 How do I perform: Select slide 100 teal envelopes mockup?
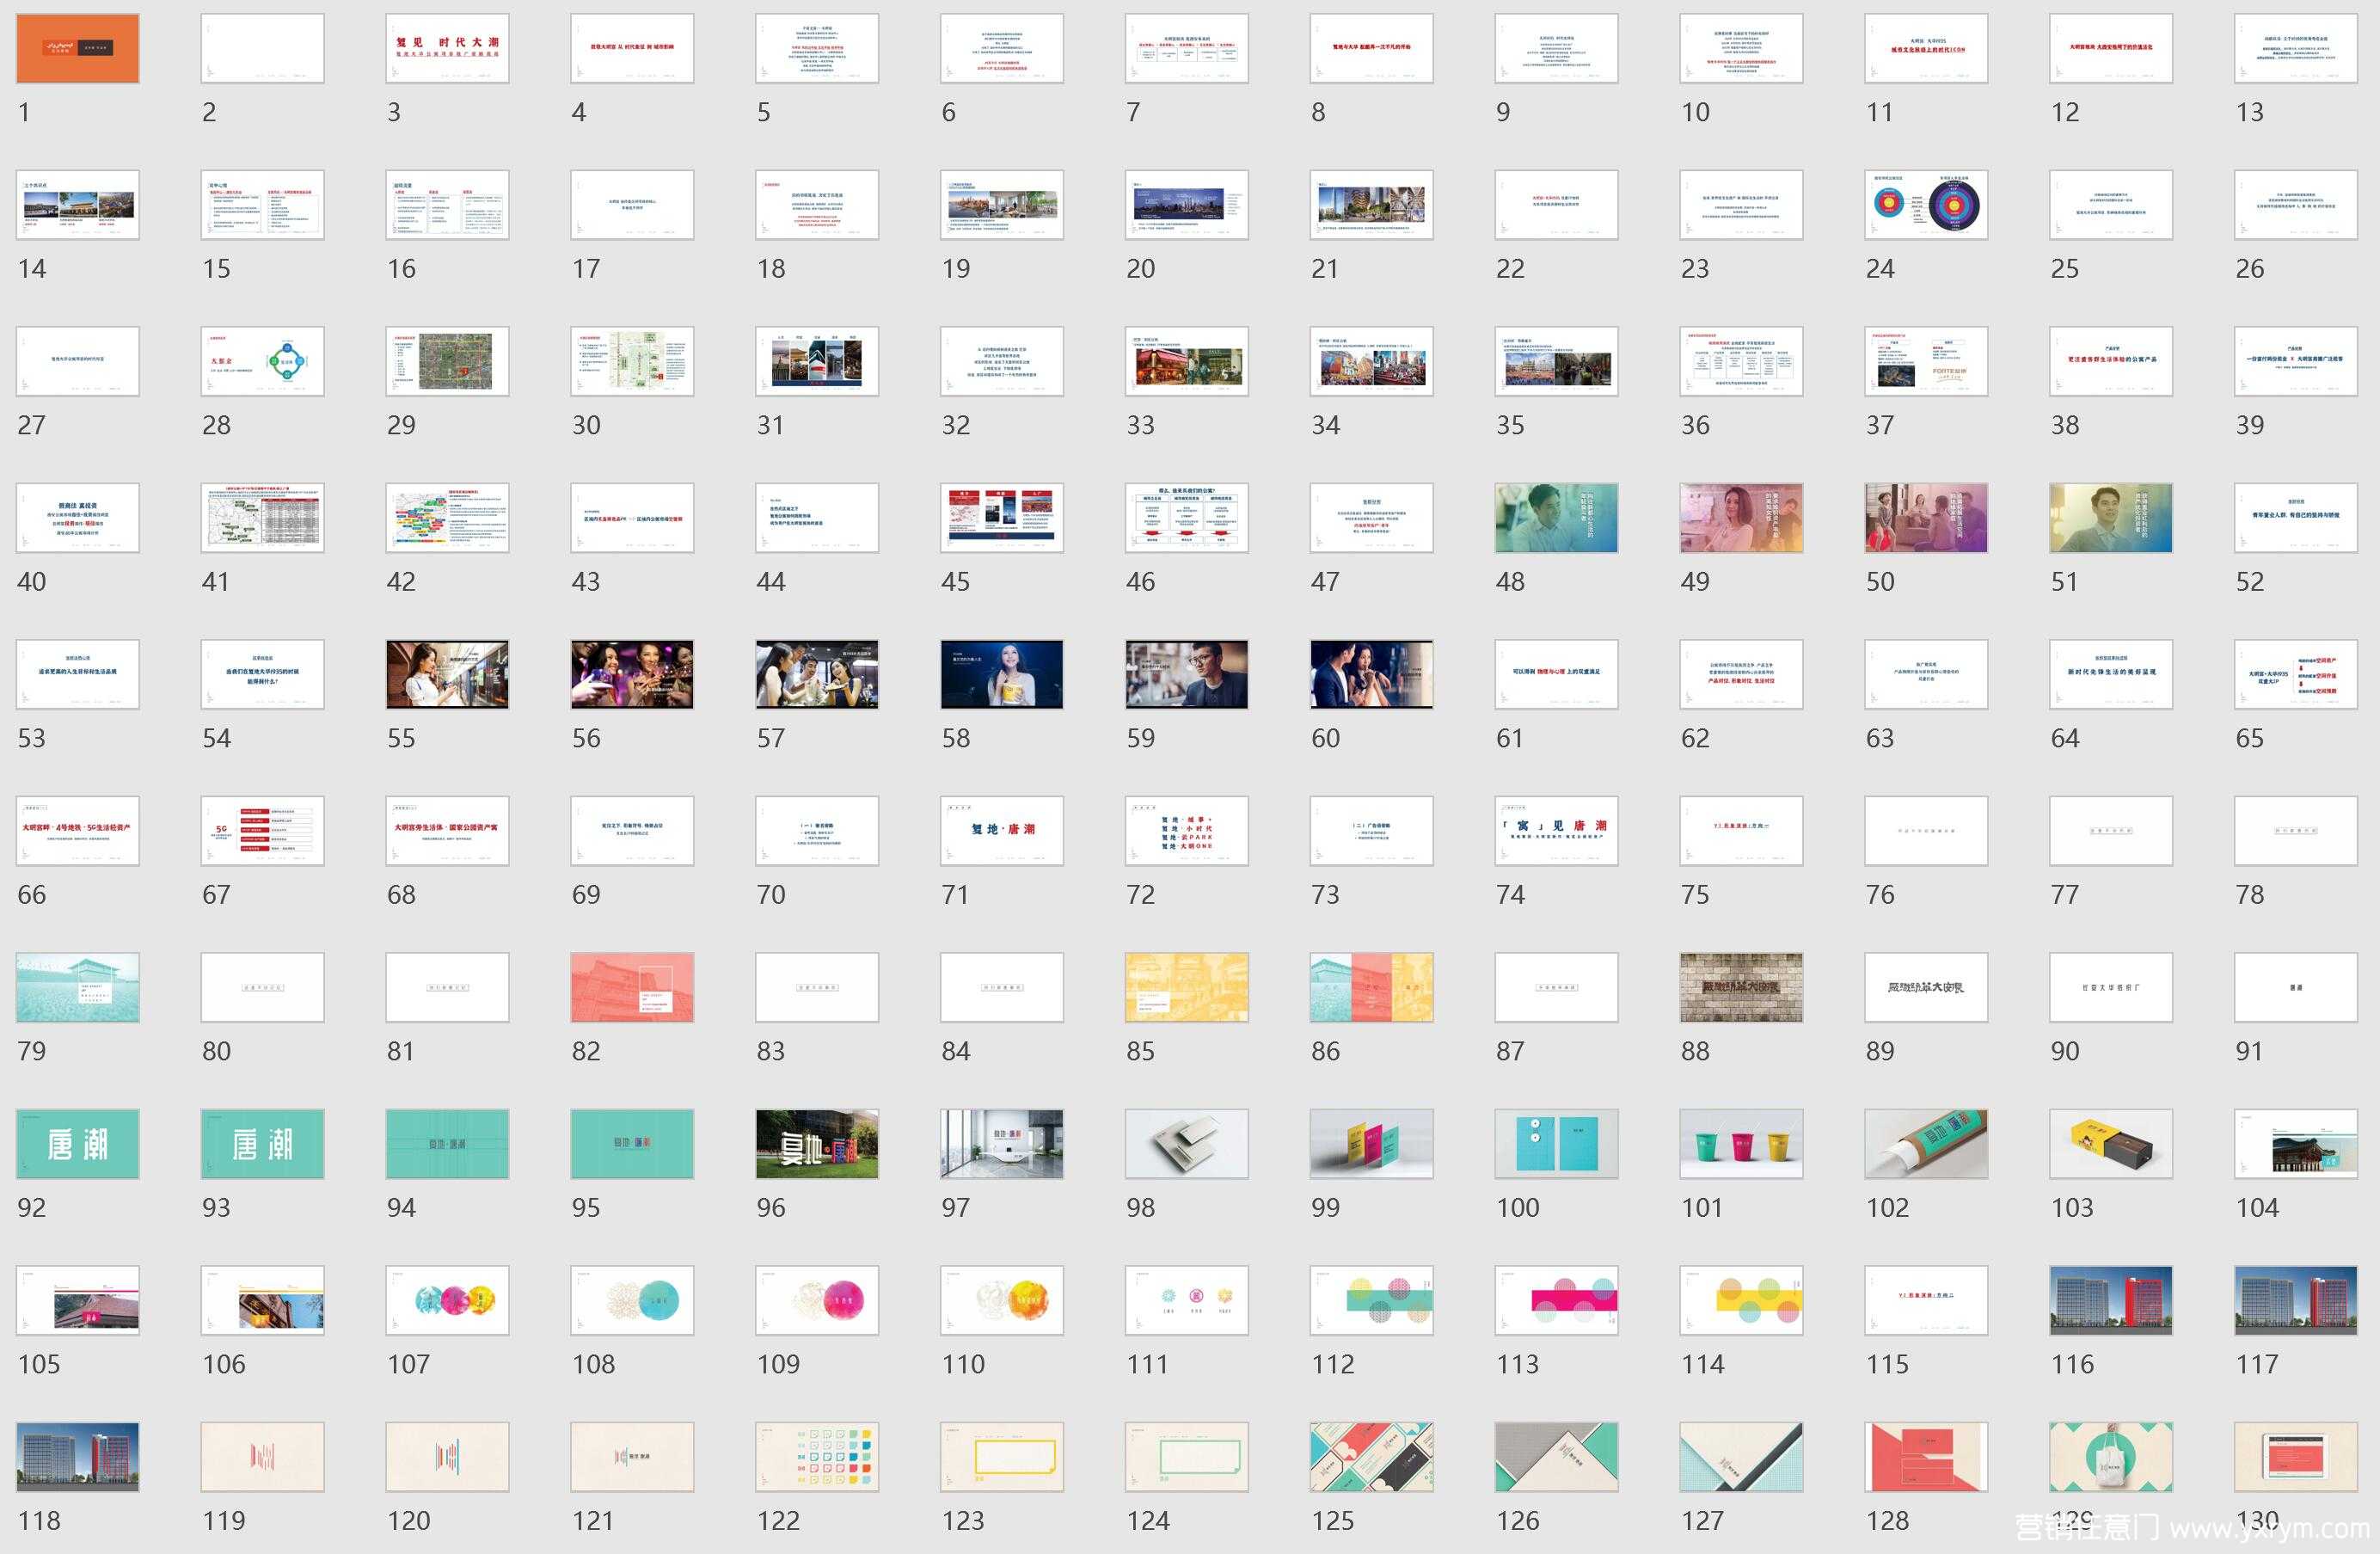click(x=1556, y=1143)
